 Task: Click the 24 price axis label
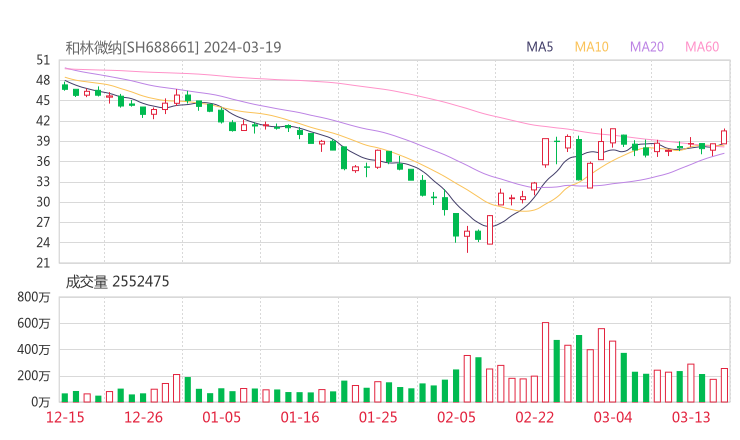(x=43, y=243)
